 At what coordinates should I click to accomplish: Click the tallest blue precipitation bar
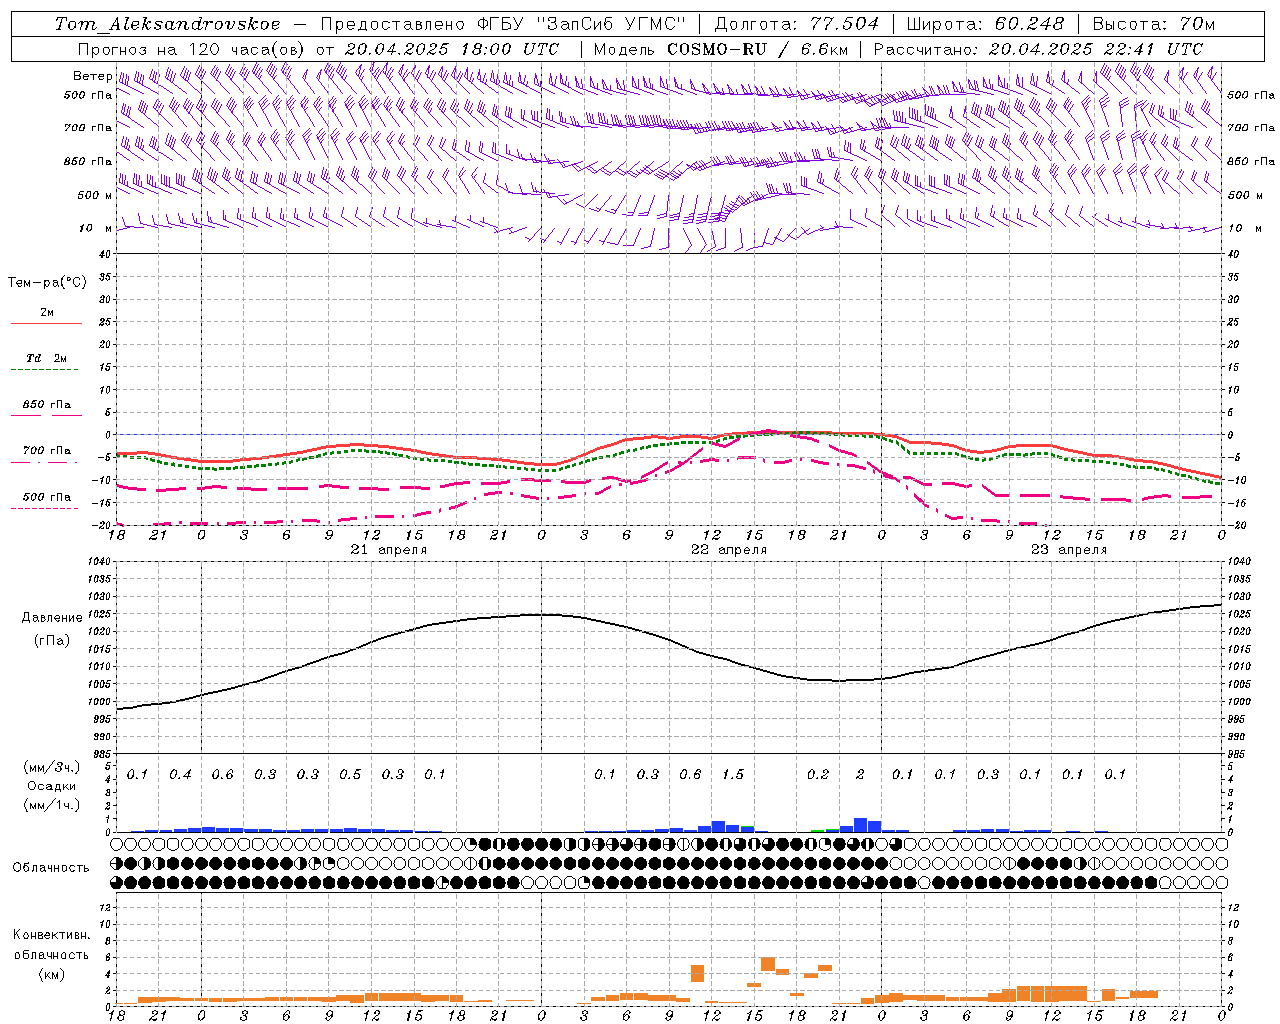pos(861,825)
